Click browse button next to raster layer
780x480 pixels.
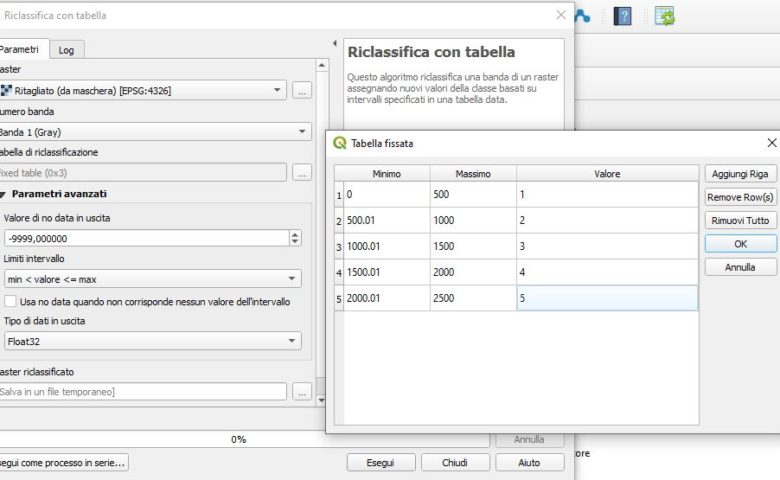point(302,90)
